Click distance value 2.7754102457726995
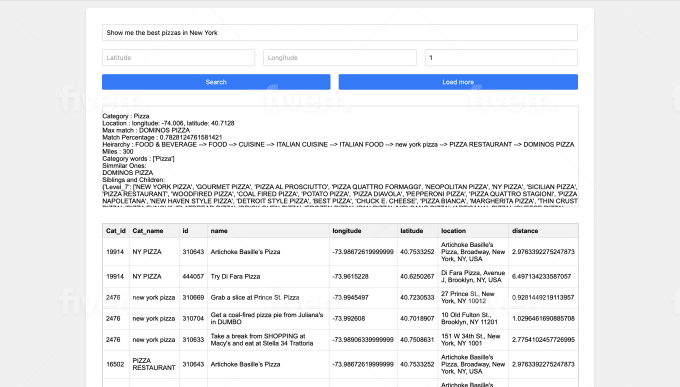Image resolution: width=680 pixels, height=387 pixels. tap(543, 340)
